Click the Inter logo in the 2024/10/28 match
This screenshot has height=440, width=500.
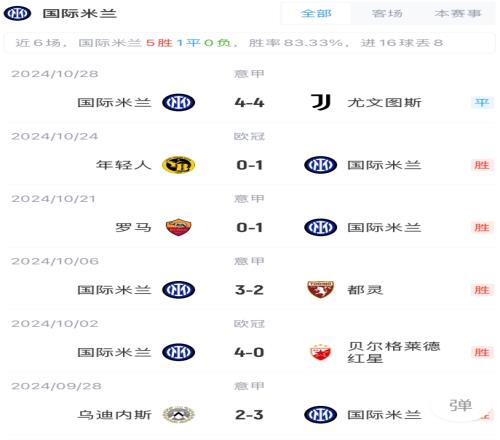(178, 102)
